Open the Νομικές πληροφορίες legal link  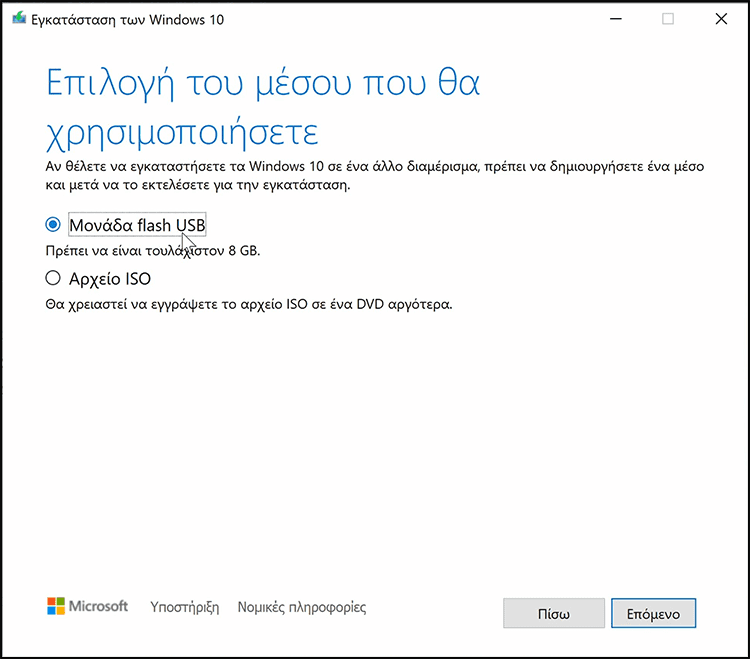(x=302, y=607)
